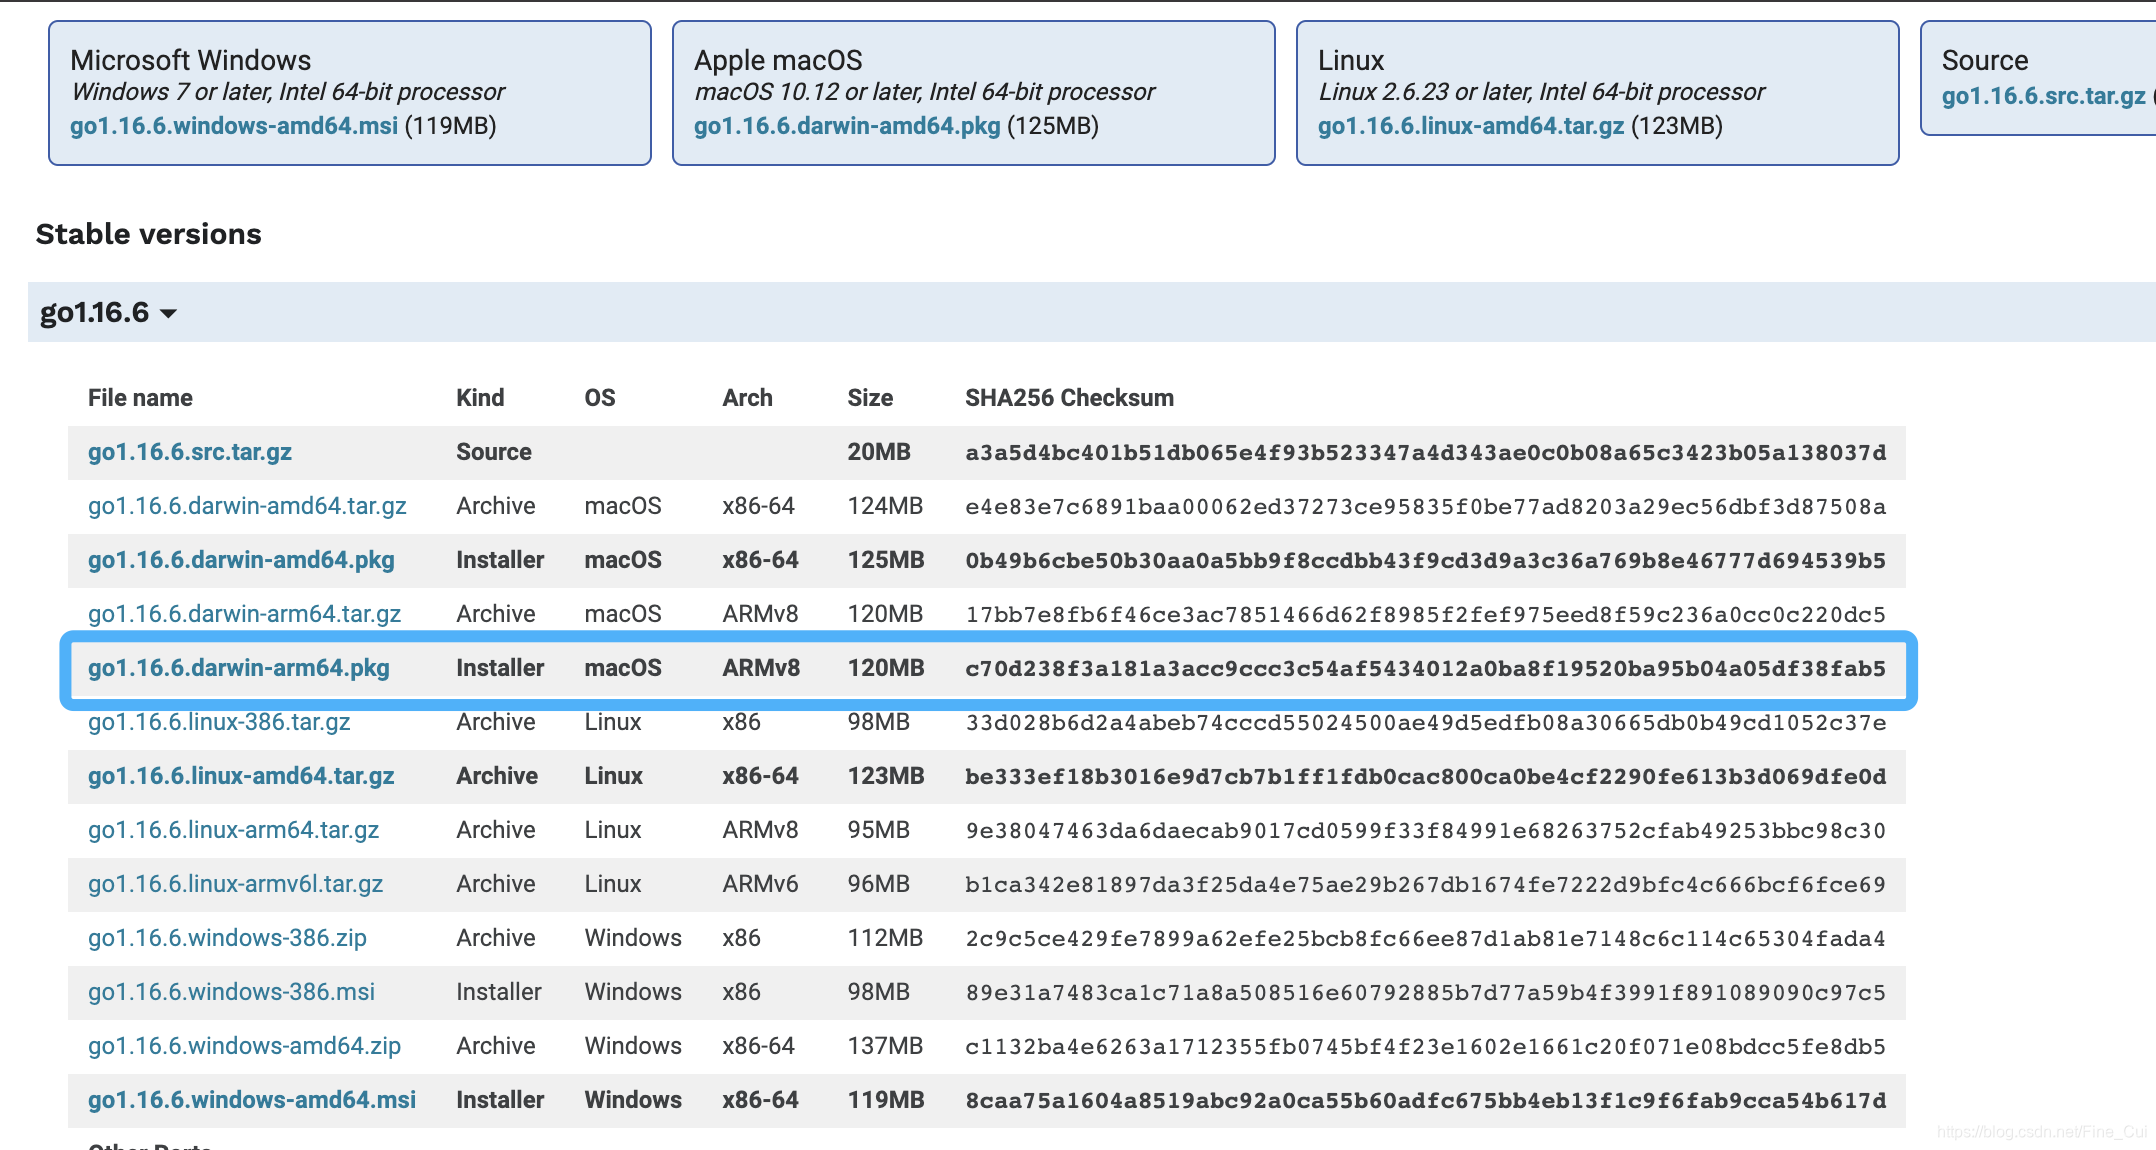
Task: Click go1.16.6.windows-amd64.msi in file table
Action: click(252, 1100)
